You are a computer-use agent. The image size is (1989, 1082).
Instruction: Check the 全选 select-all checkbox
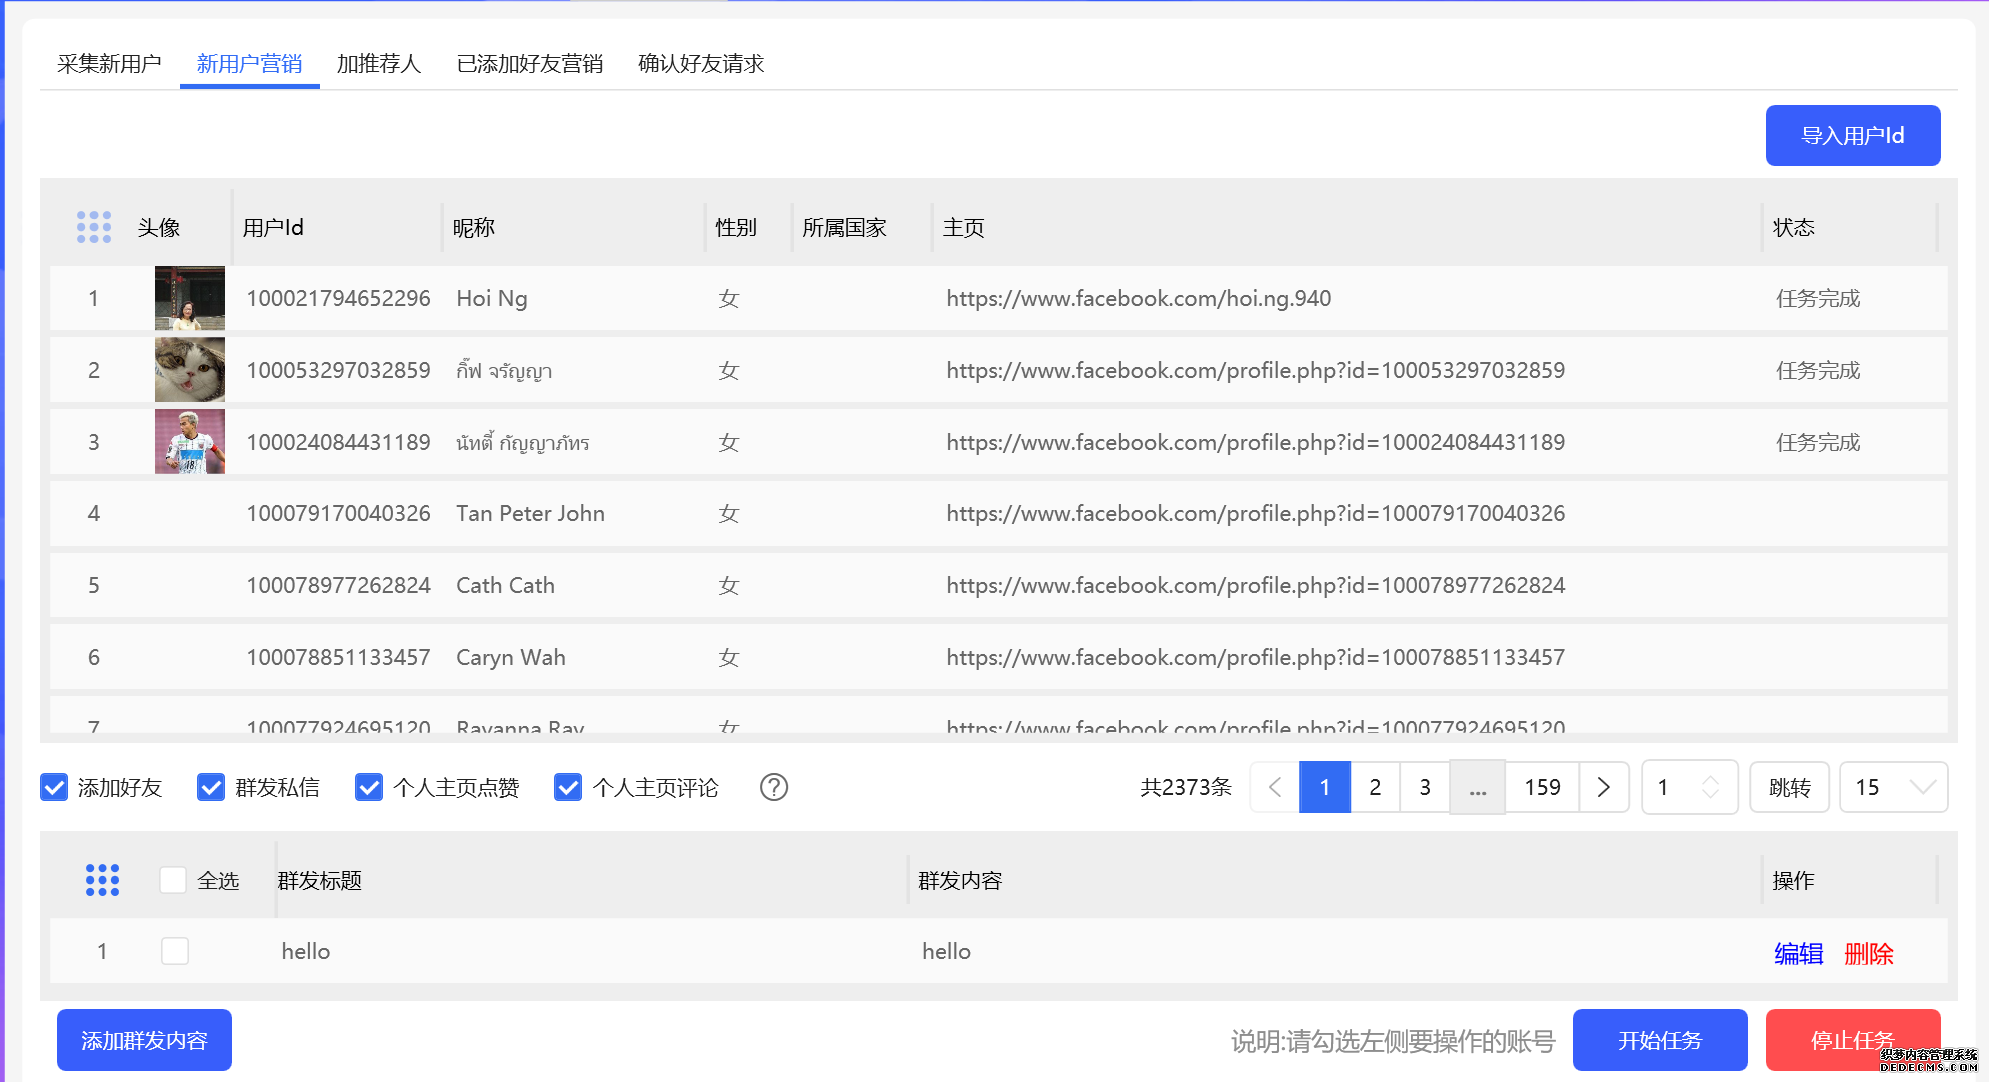click(173, 880)
